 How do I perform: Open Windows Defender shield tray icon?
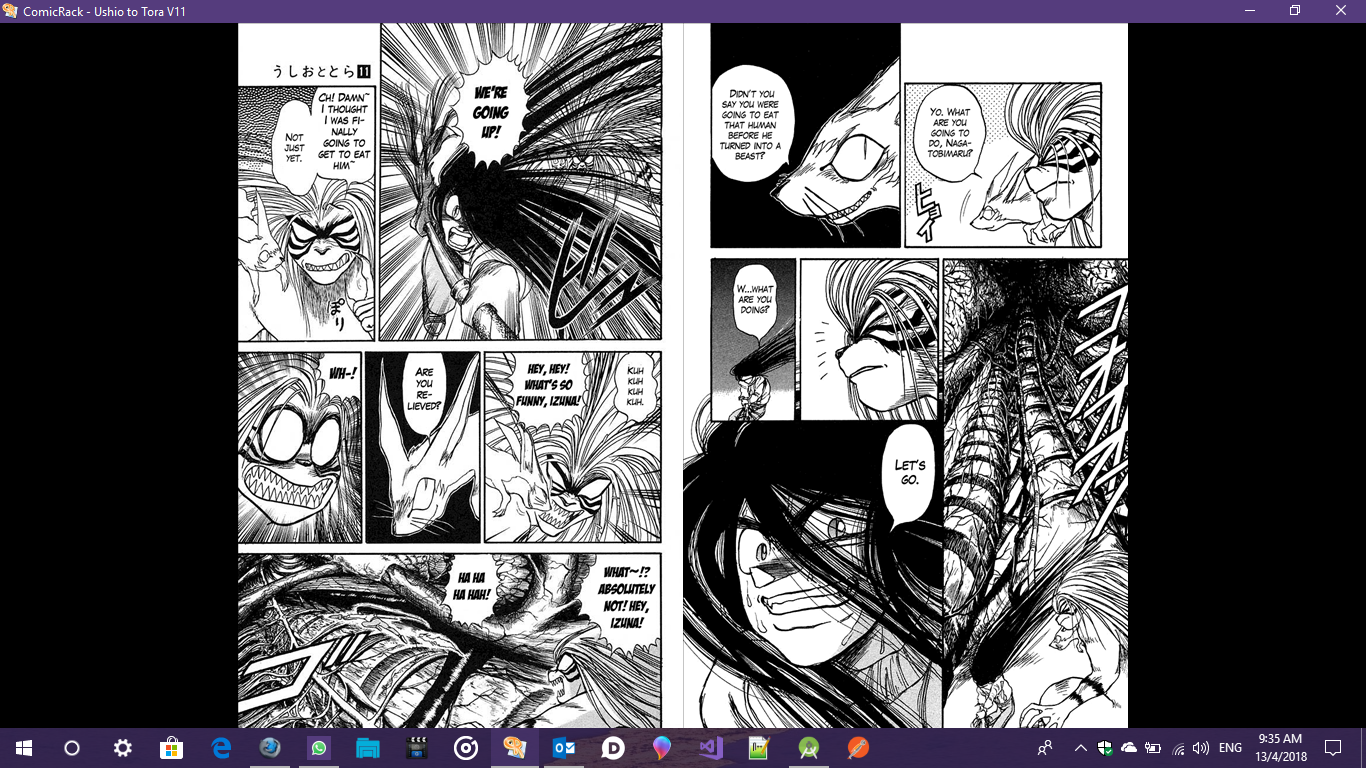pos(1105,748)
